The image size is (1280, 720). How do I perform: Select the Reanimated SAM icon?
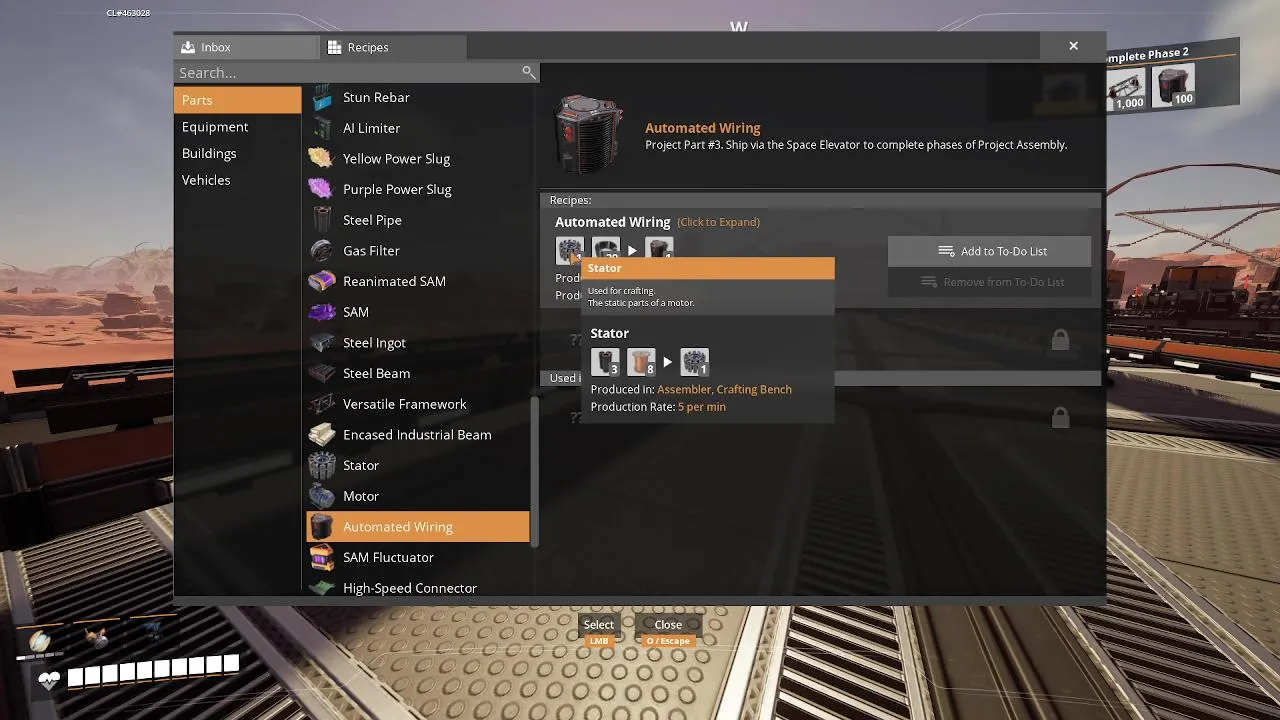point(321,281)
